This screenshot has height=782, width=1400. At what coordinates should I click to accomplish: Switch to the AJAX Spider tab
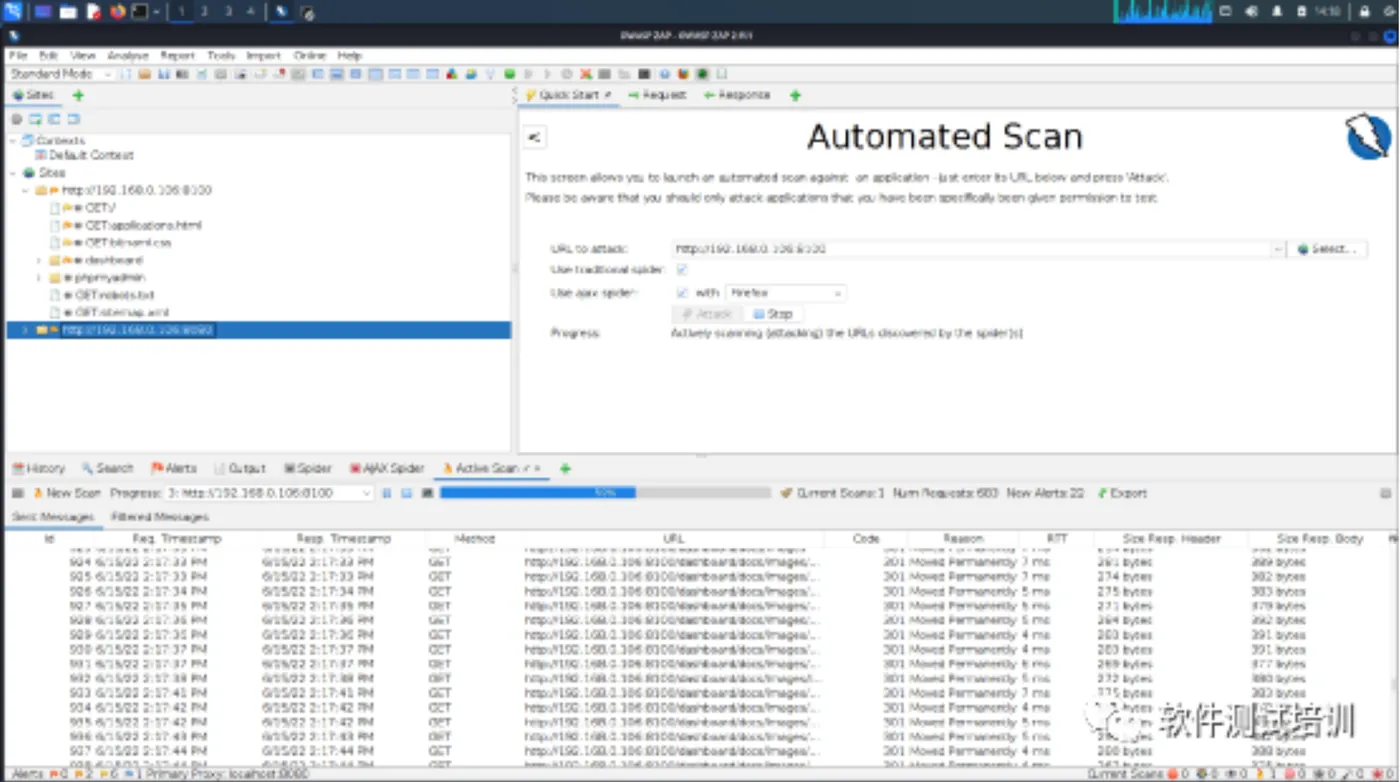tap(387, 468)
